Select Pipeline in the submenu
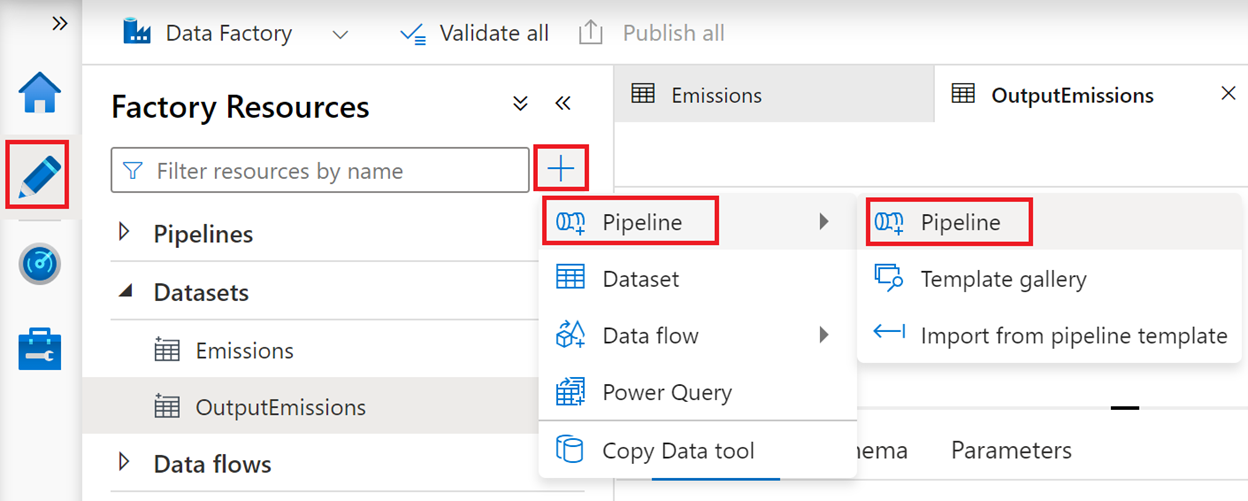This screenshot has height=501, width=1248. coord(1052,222)
